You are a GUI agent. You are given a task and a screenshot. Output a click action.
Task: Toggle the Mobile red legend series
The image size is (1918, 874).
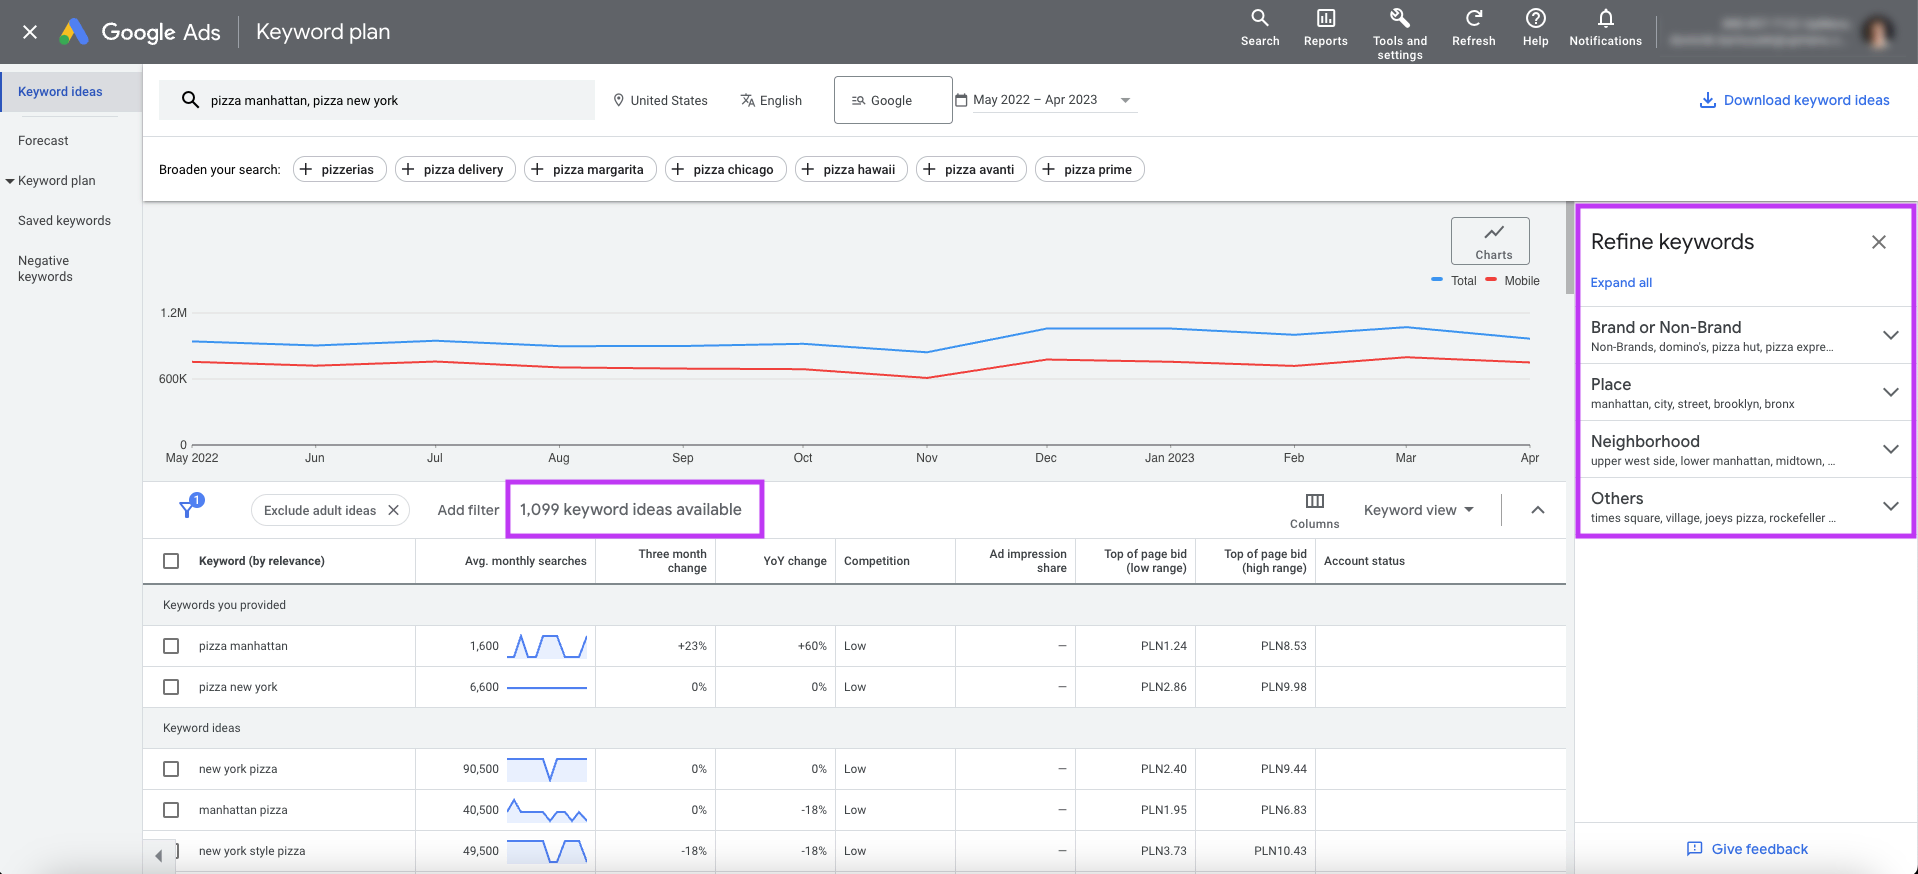[x=1513, y=281]
